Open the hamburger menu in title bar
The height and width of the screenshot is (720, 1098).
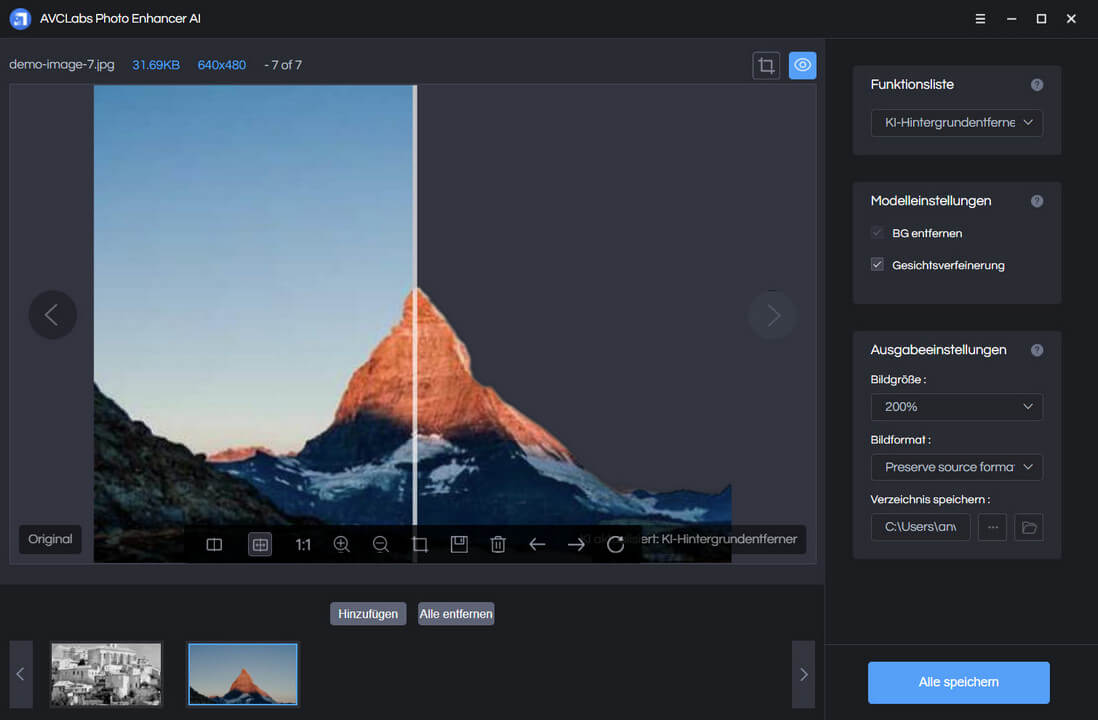click(980, 19)
